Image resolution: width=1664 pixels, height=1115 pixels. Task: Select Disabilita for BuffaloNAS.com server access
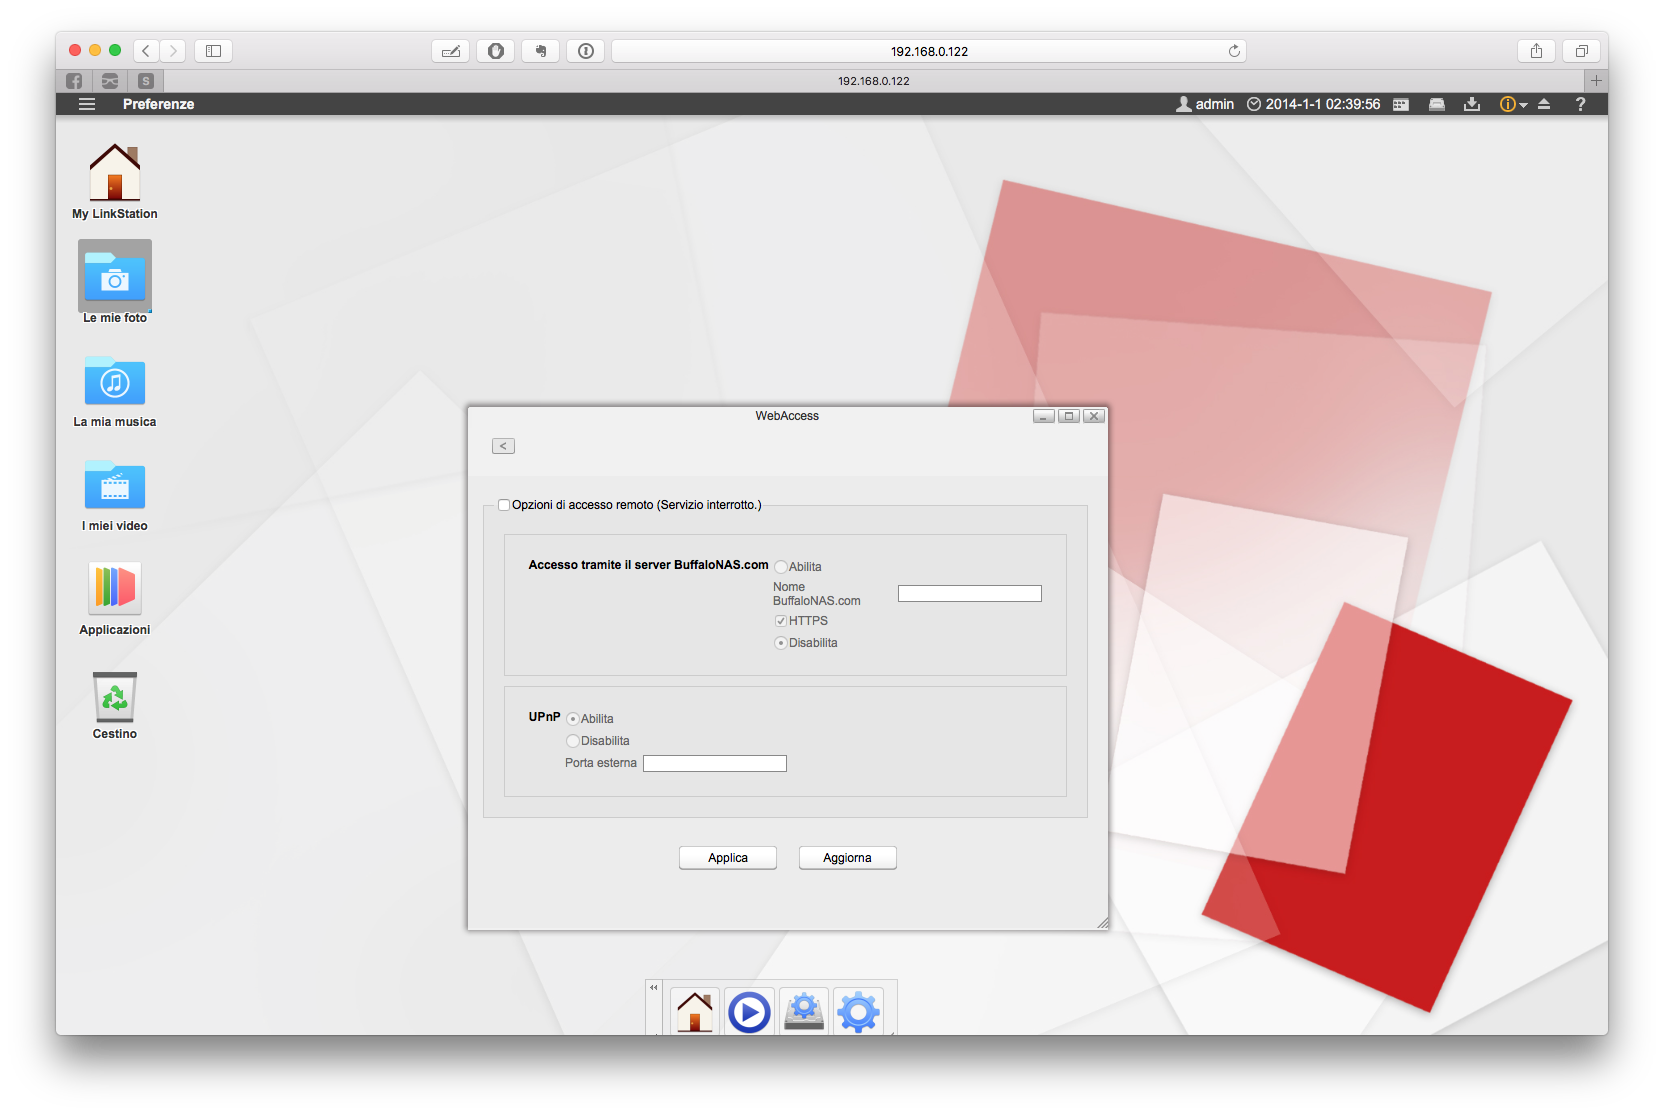tap(781, 643)
